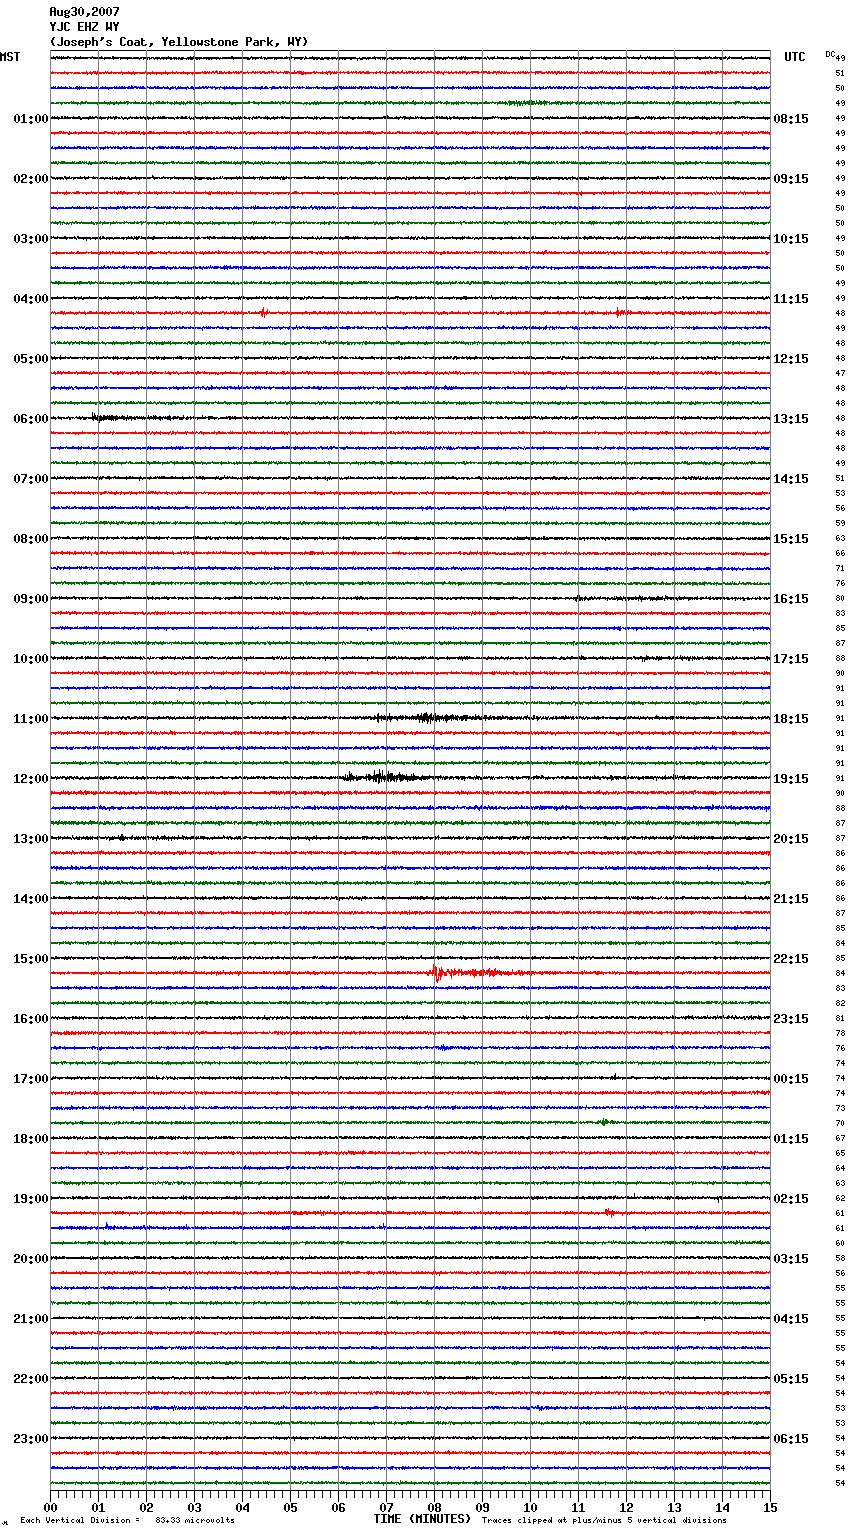Click the 06:15 UTC time label

coord(791,1439)
